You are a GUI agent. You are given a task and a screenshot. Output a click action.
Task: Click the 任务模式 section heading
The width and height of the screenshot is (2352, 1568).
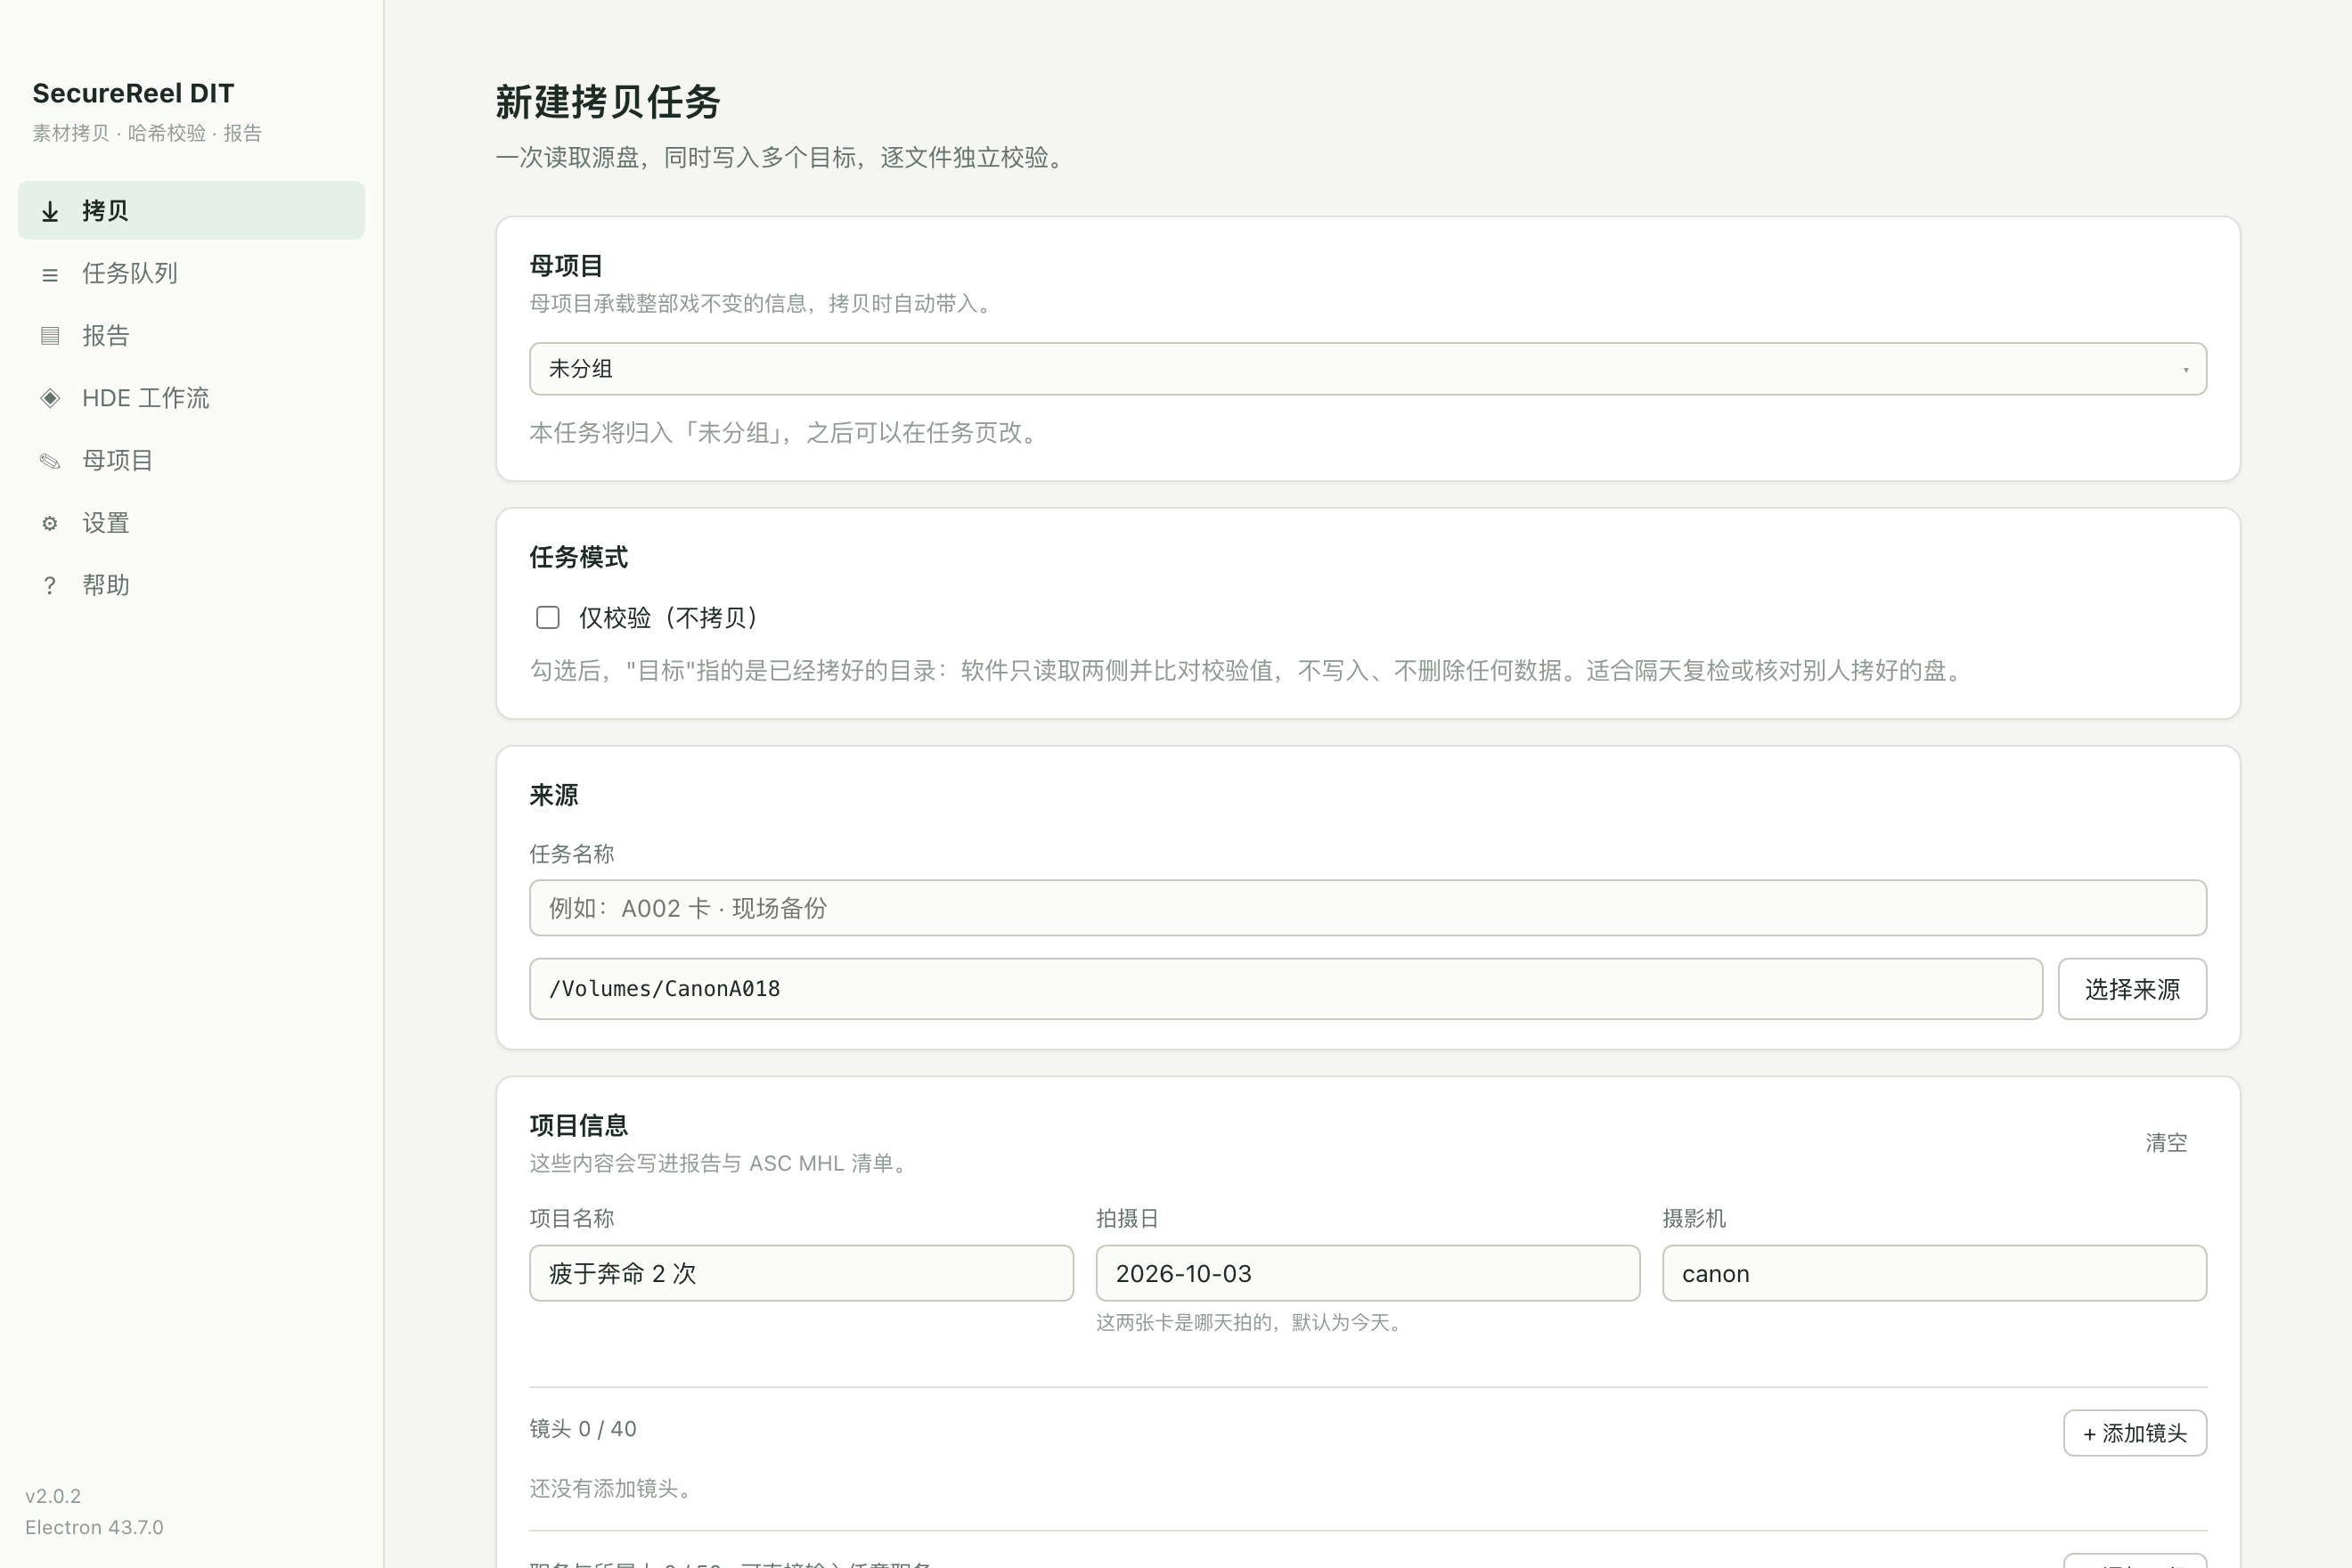tap(578, 557)
